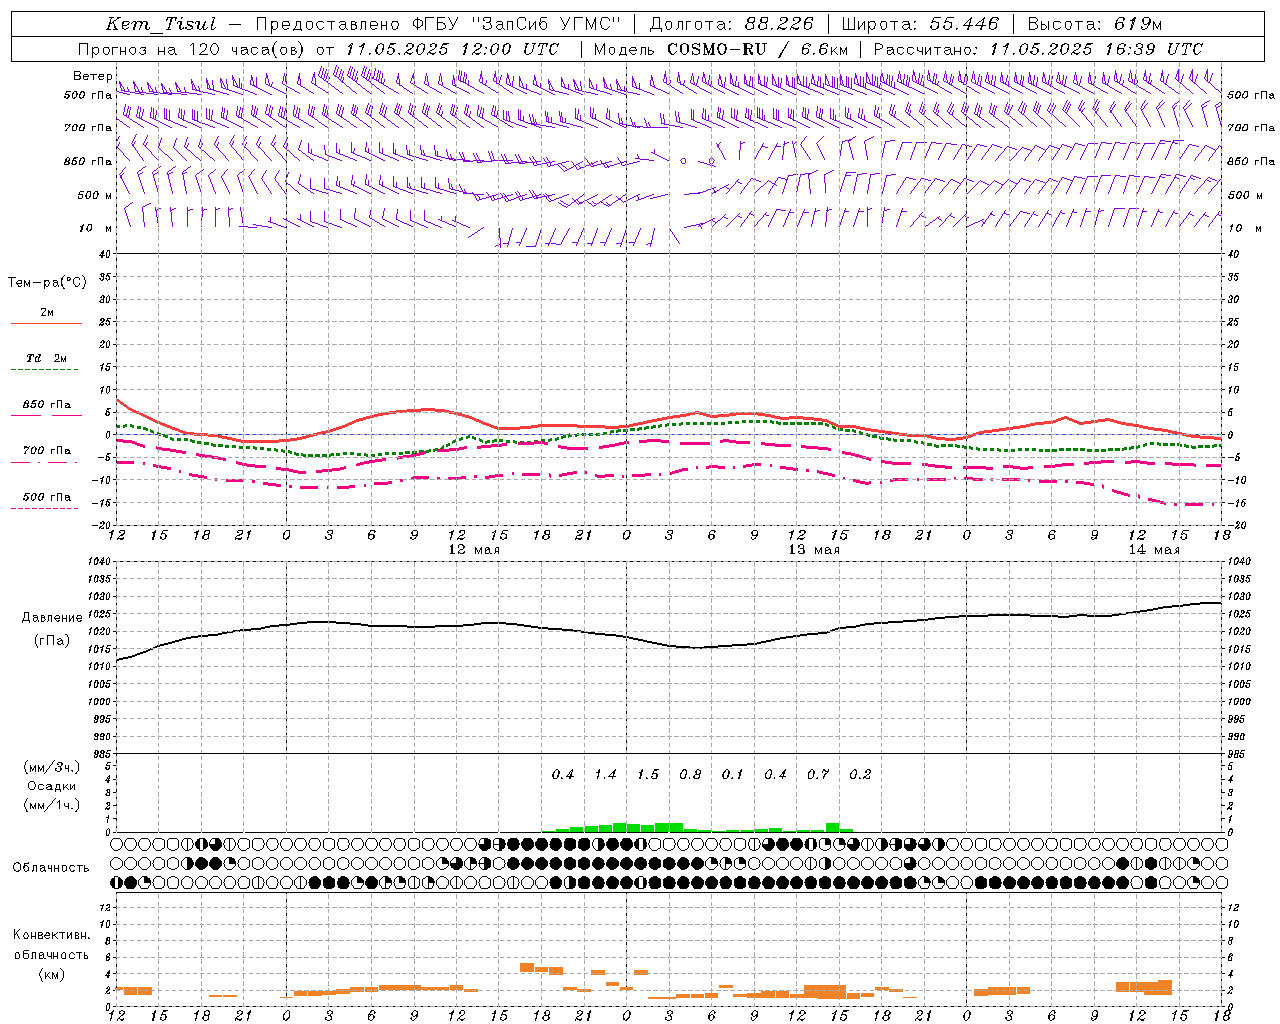Screen dimensions: 1280x1024
Task: Click the 14 мая date label
Action: point(1154,550)
